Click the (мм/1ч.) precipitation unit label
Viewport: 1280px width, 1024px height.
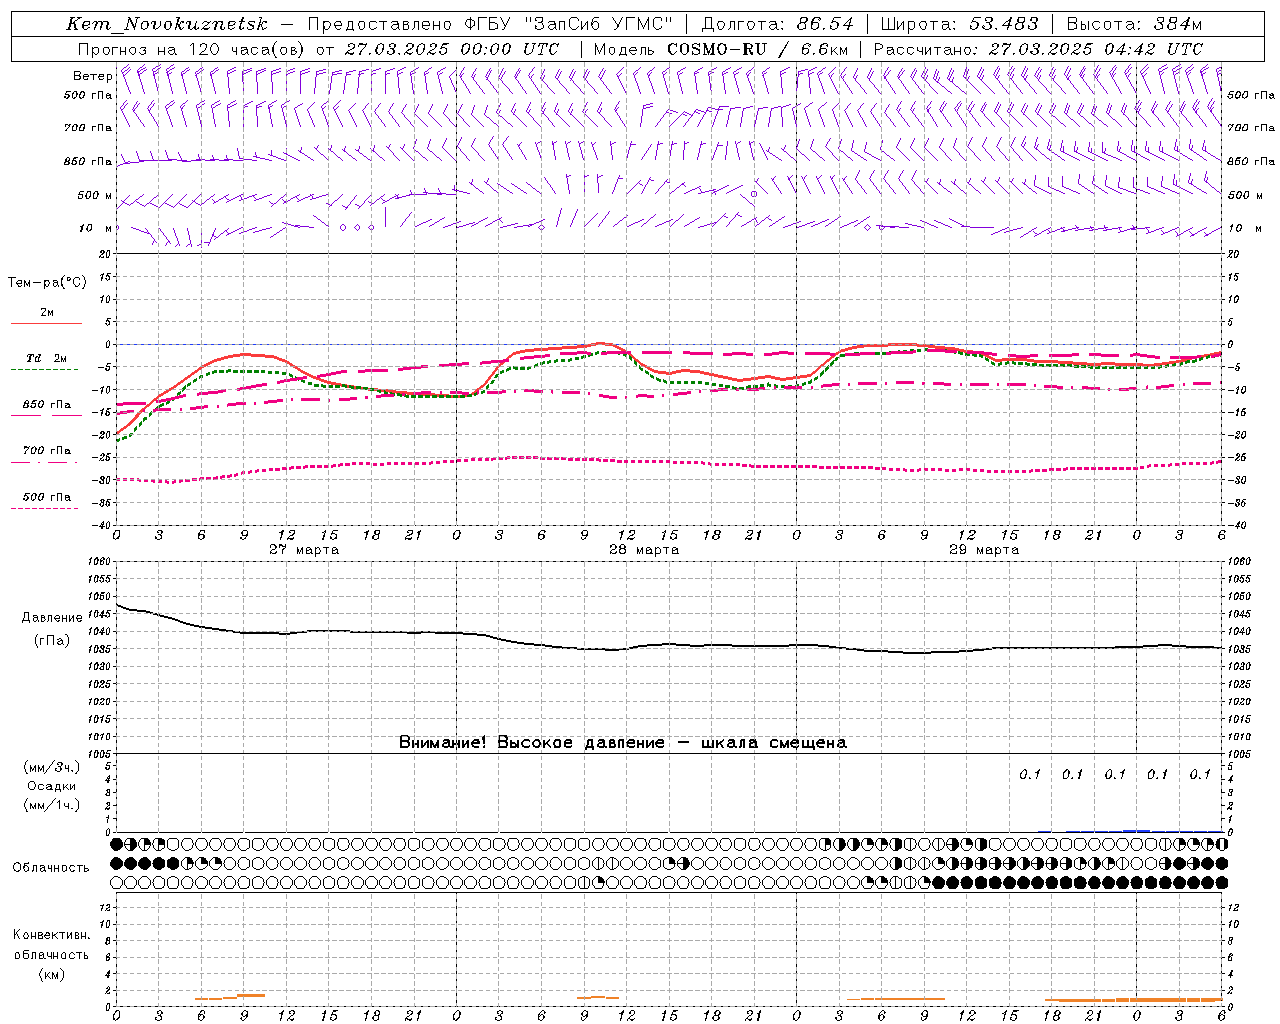point(52,805)
